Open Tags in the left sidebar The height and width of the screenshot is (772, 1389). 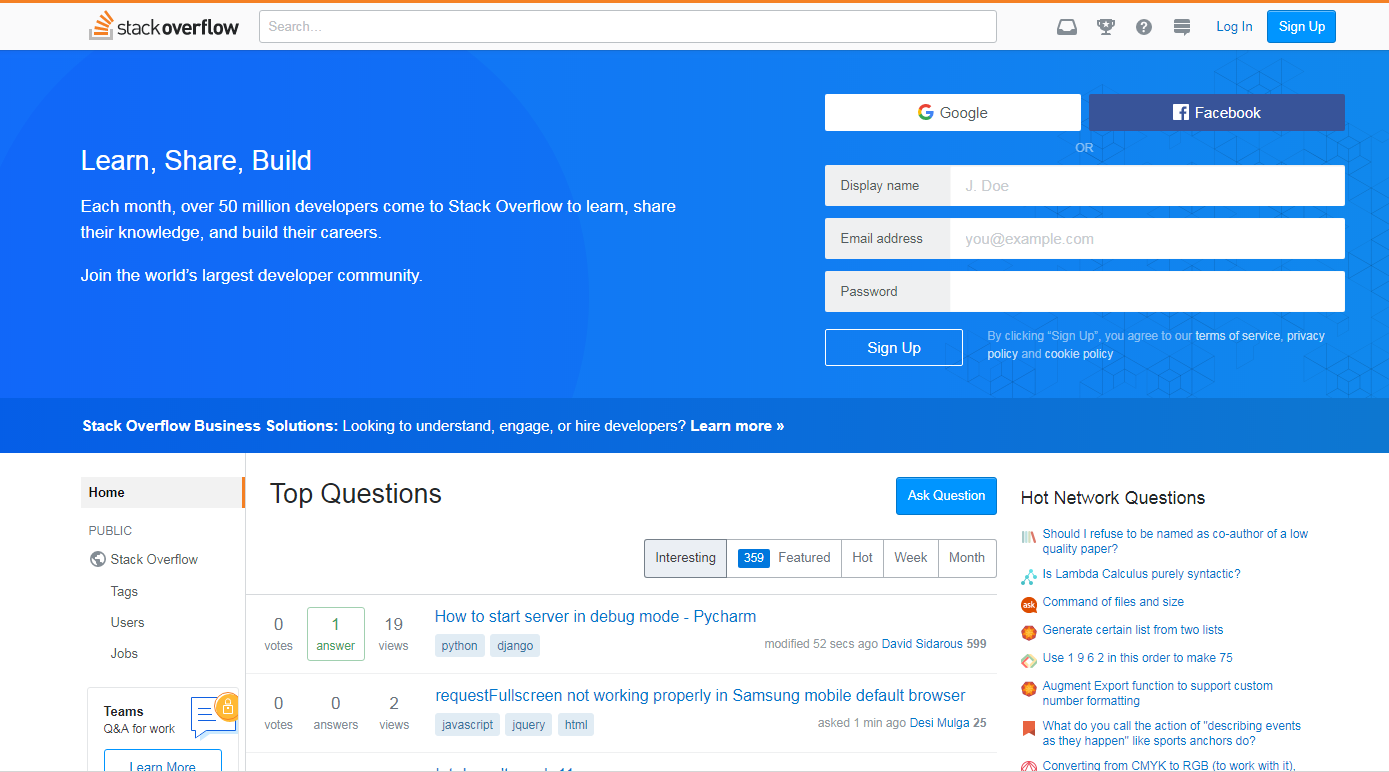pos(124,591)
